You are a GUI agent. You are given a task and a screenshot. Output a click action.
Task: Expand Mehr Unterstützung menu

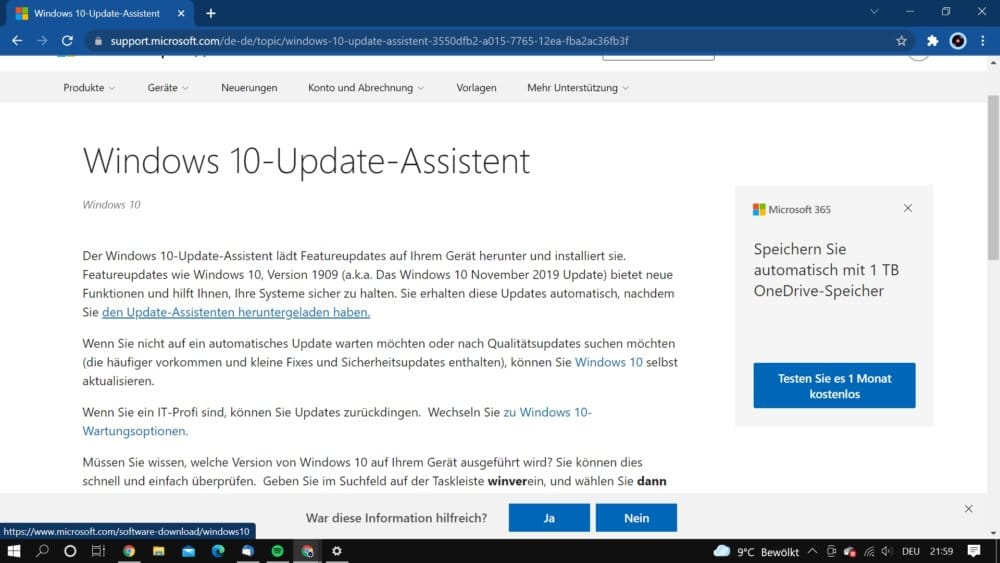578,88
